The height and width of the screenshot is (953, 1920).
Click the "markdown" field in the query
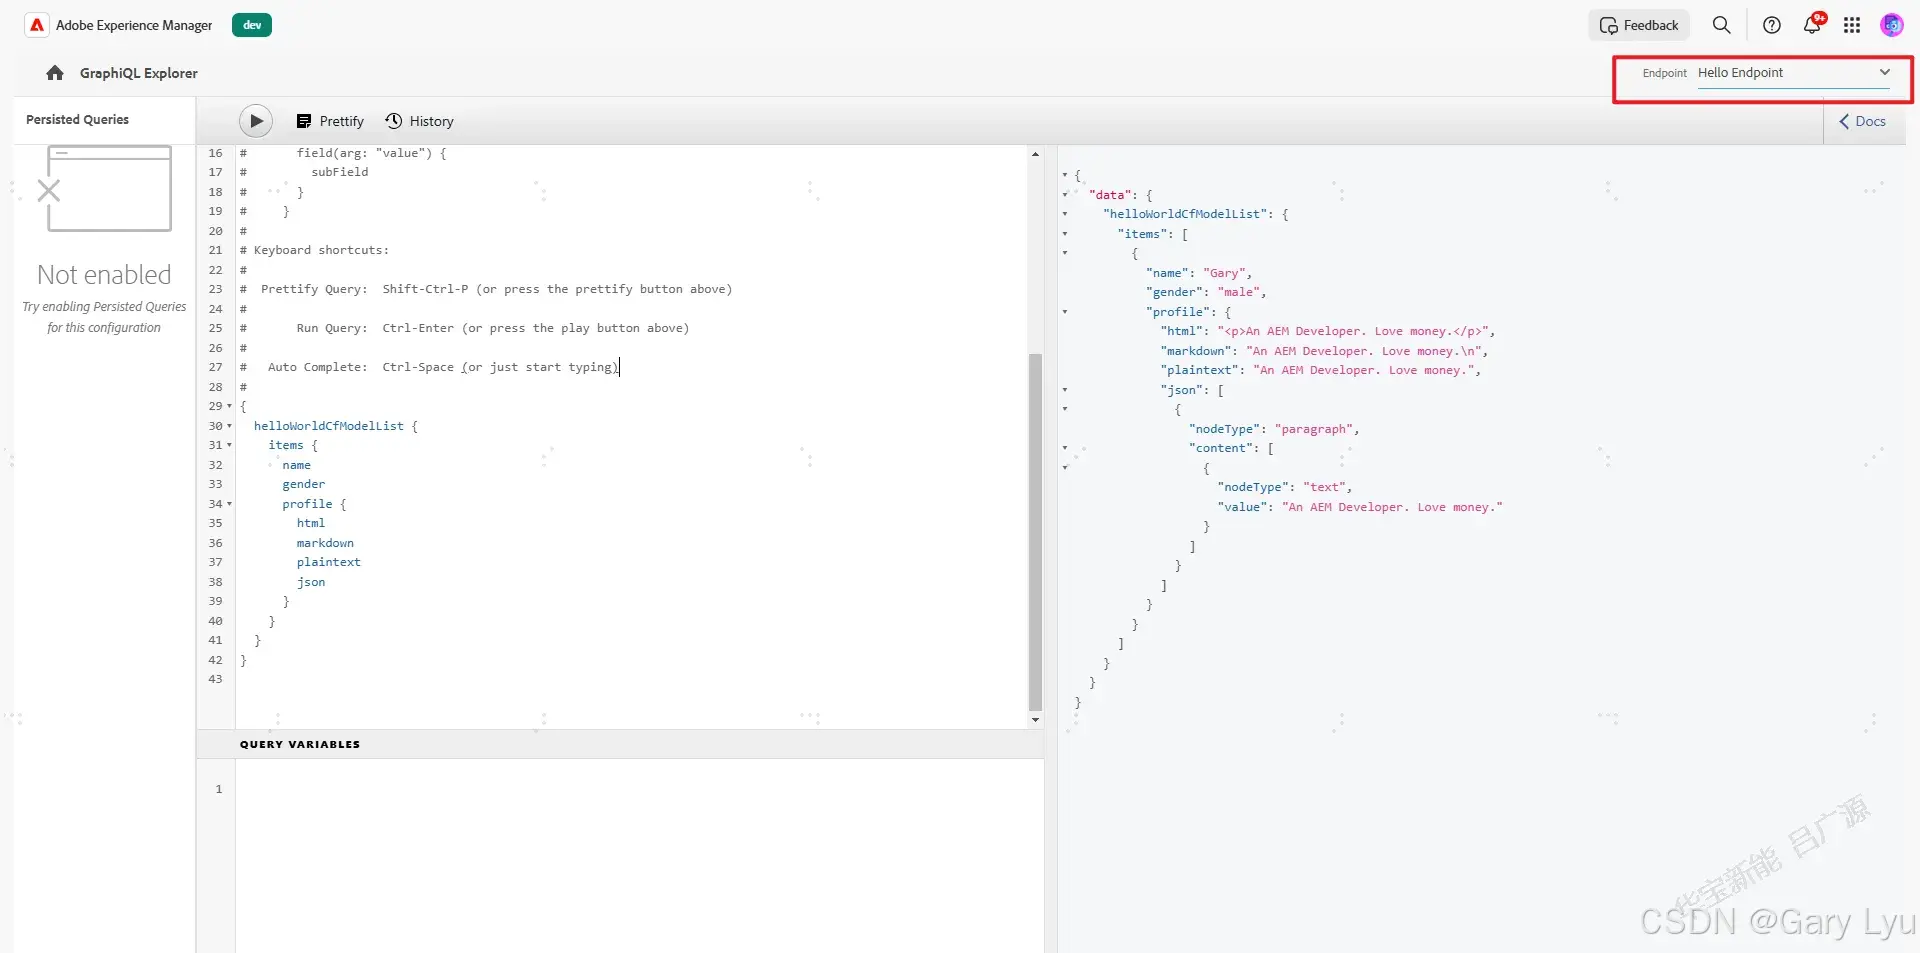tap(325, 543)
